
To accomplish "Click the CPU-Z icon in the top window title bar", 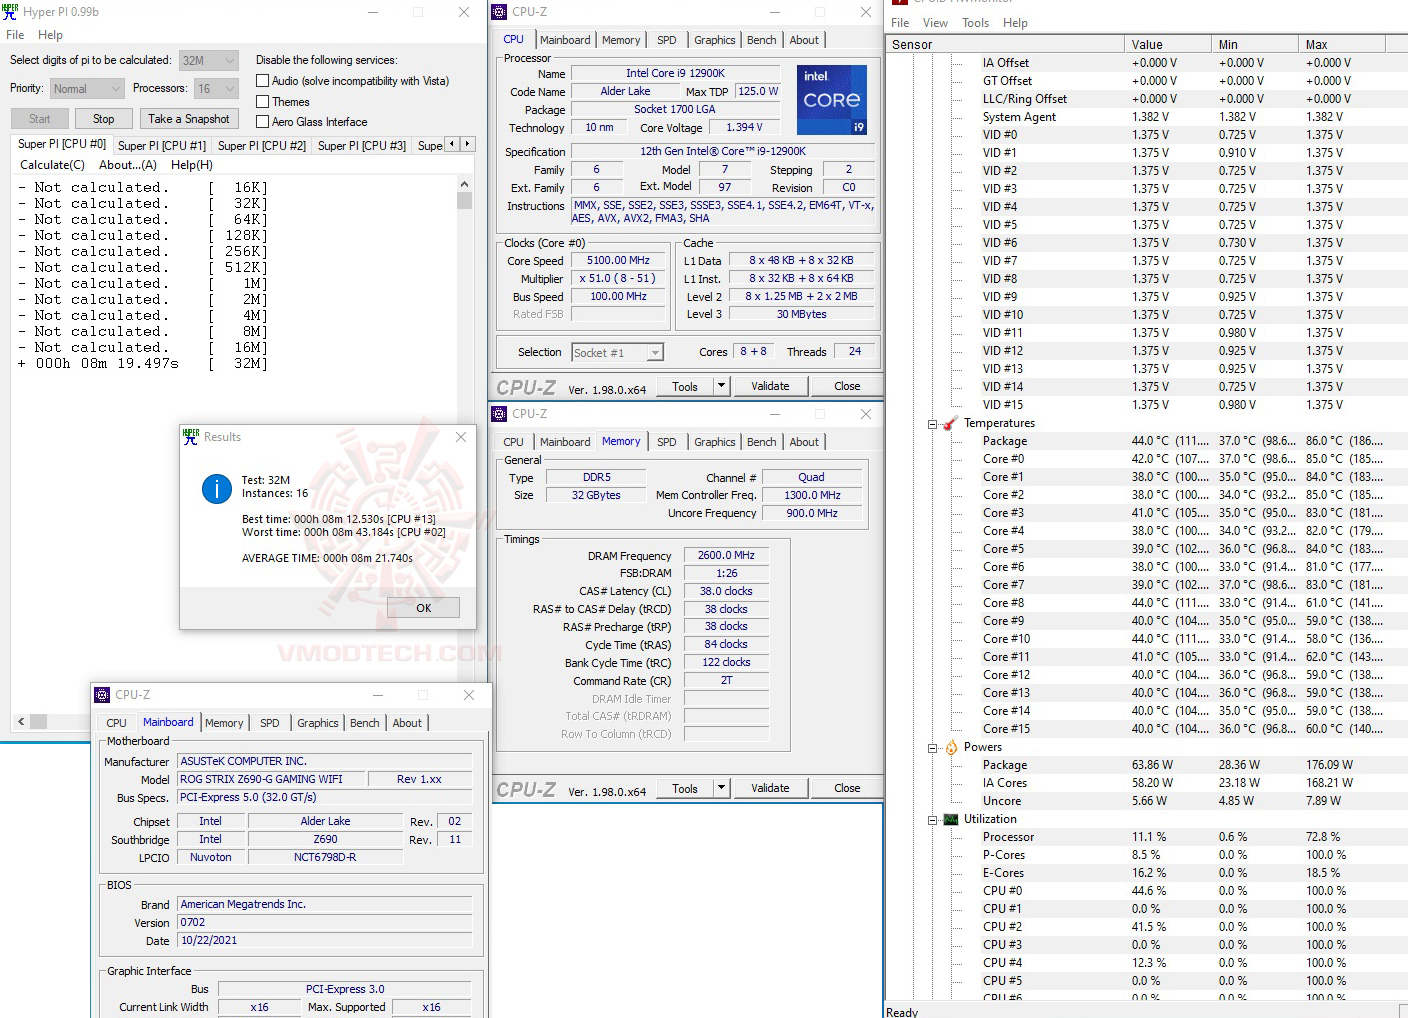I will pyautogui.click(x=500, y=12).
